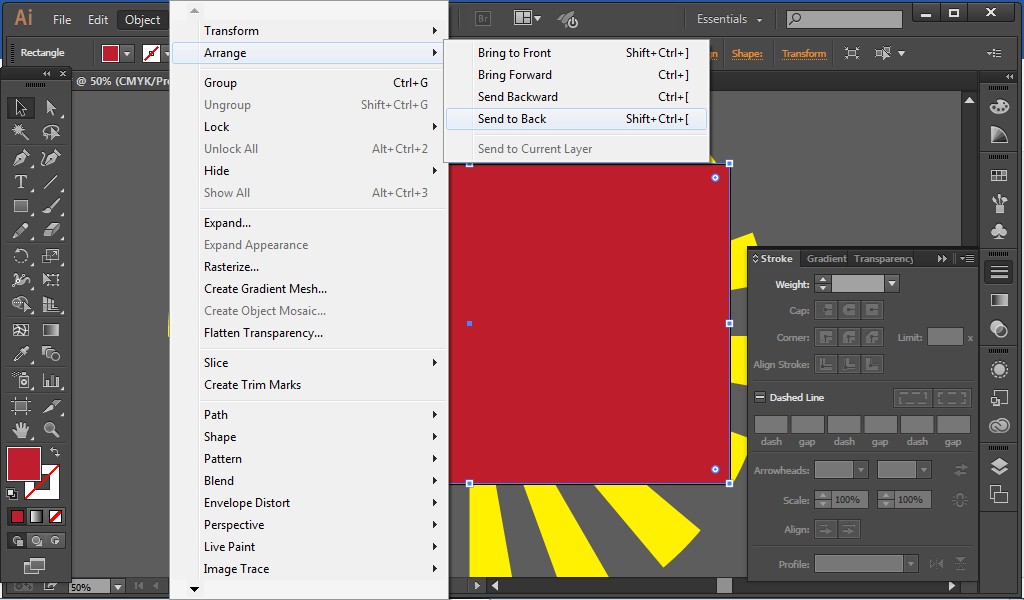Select the Hand tool
The image size is (1024, 600).
point(21,431)
